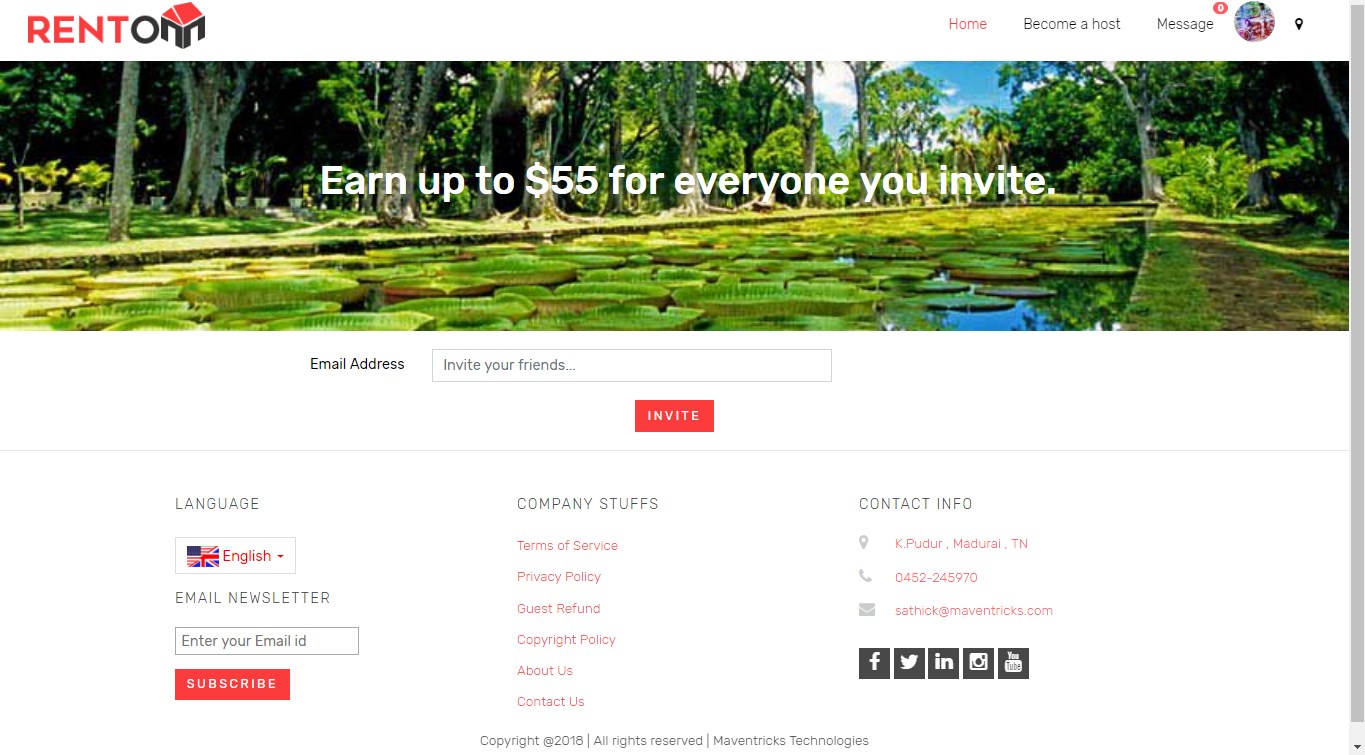Open the YouTube social icon
Image resolution: width=1365 pixels, height=755 pixels.
(x=1013, y=663)
